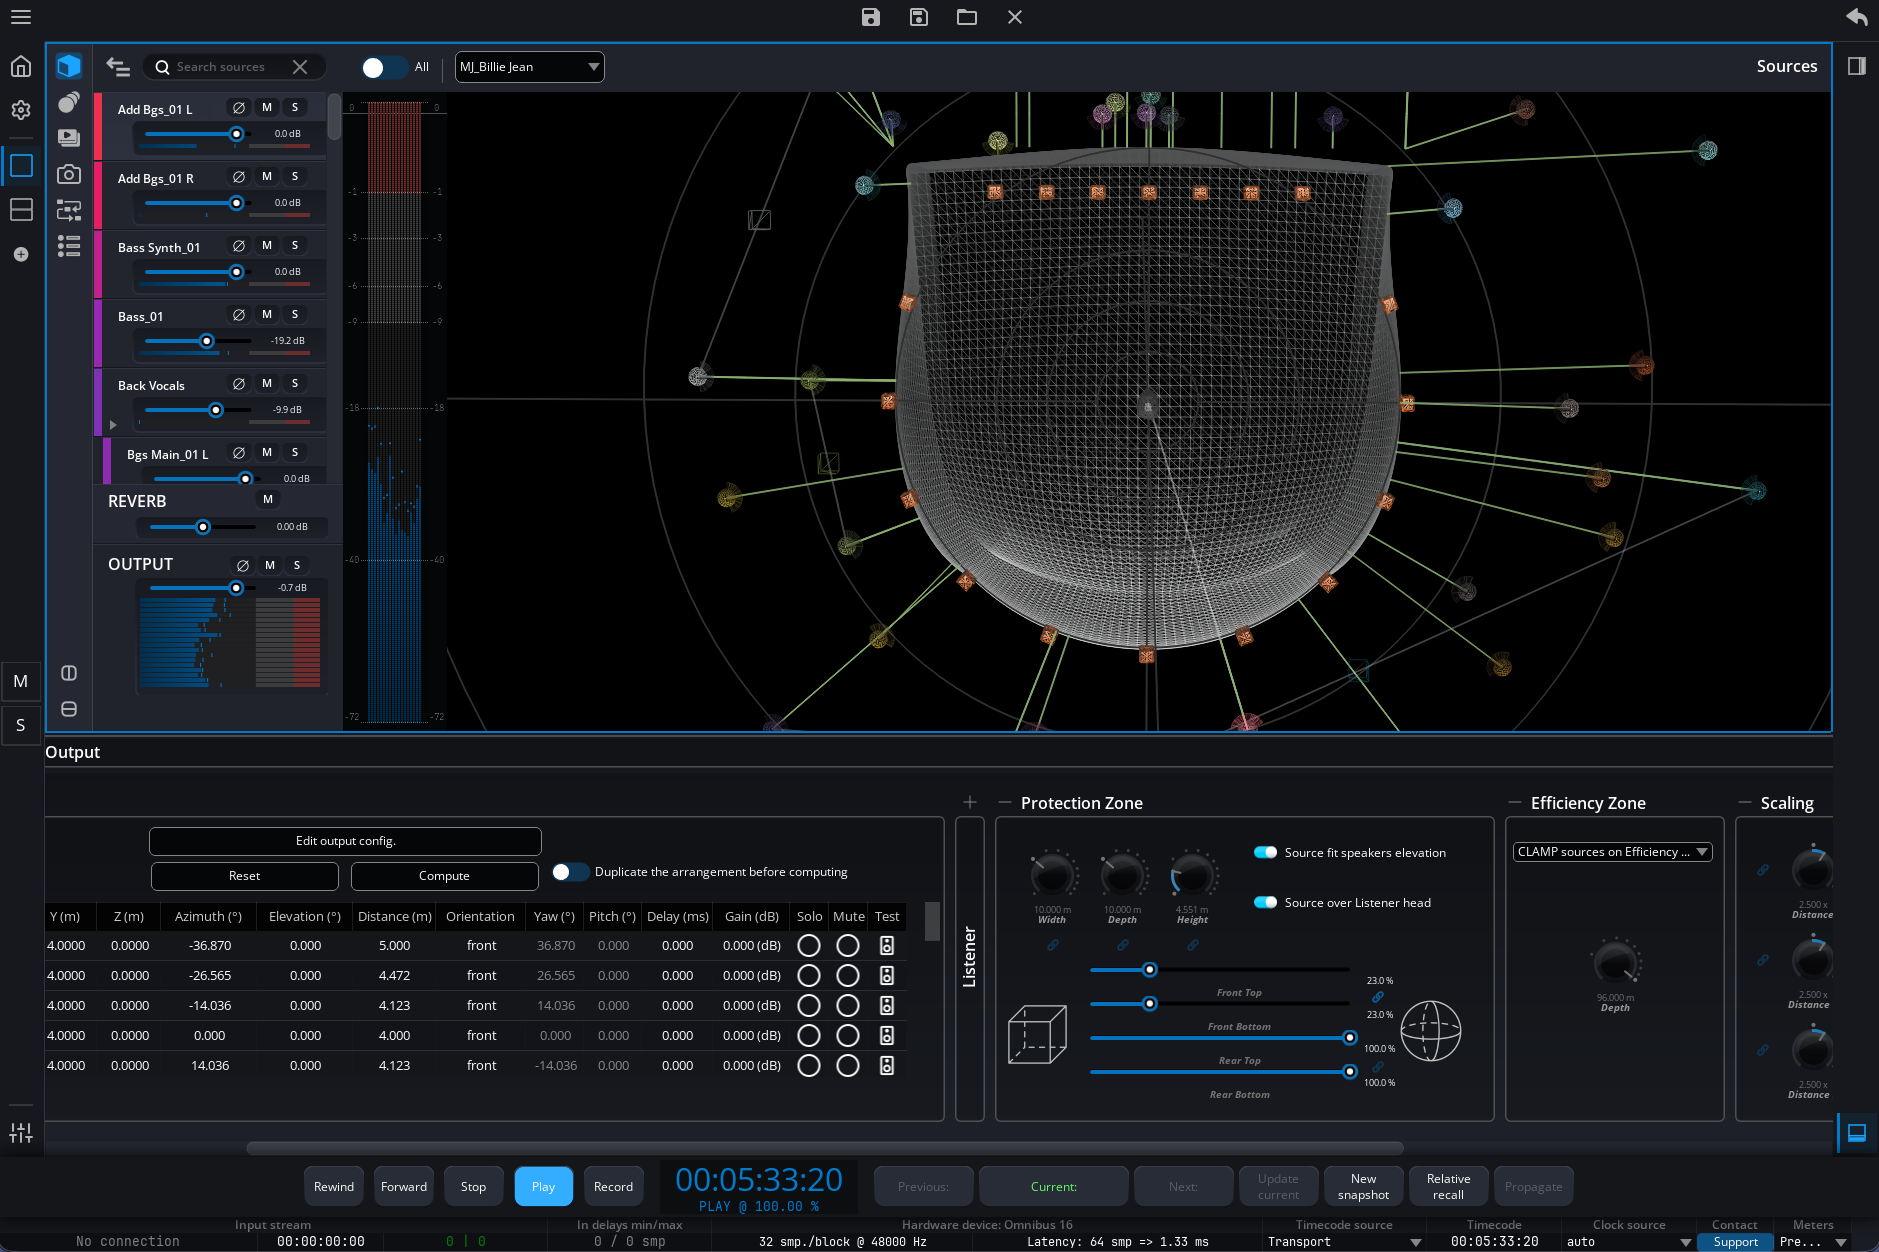Screen dimensions: 1879x1252
Task: Click Edit output config button
Action: 345,841
